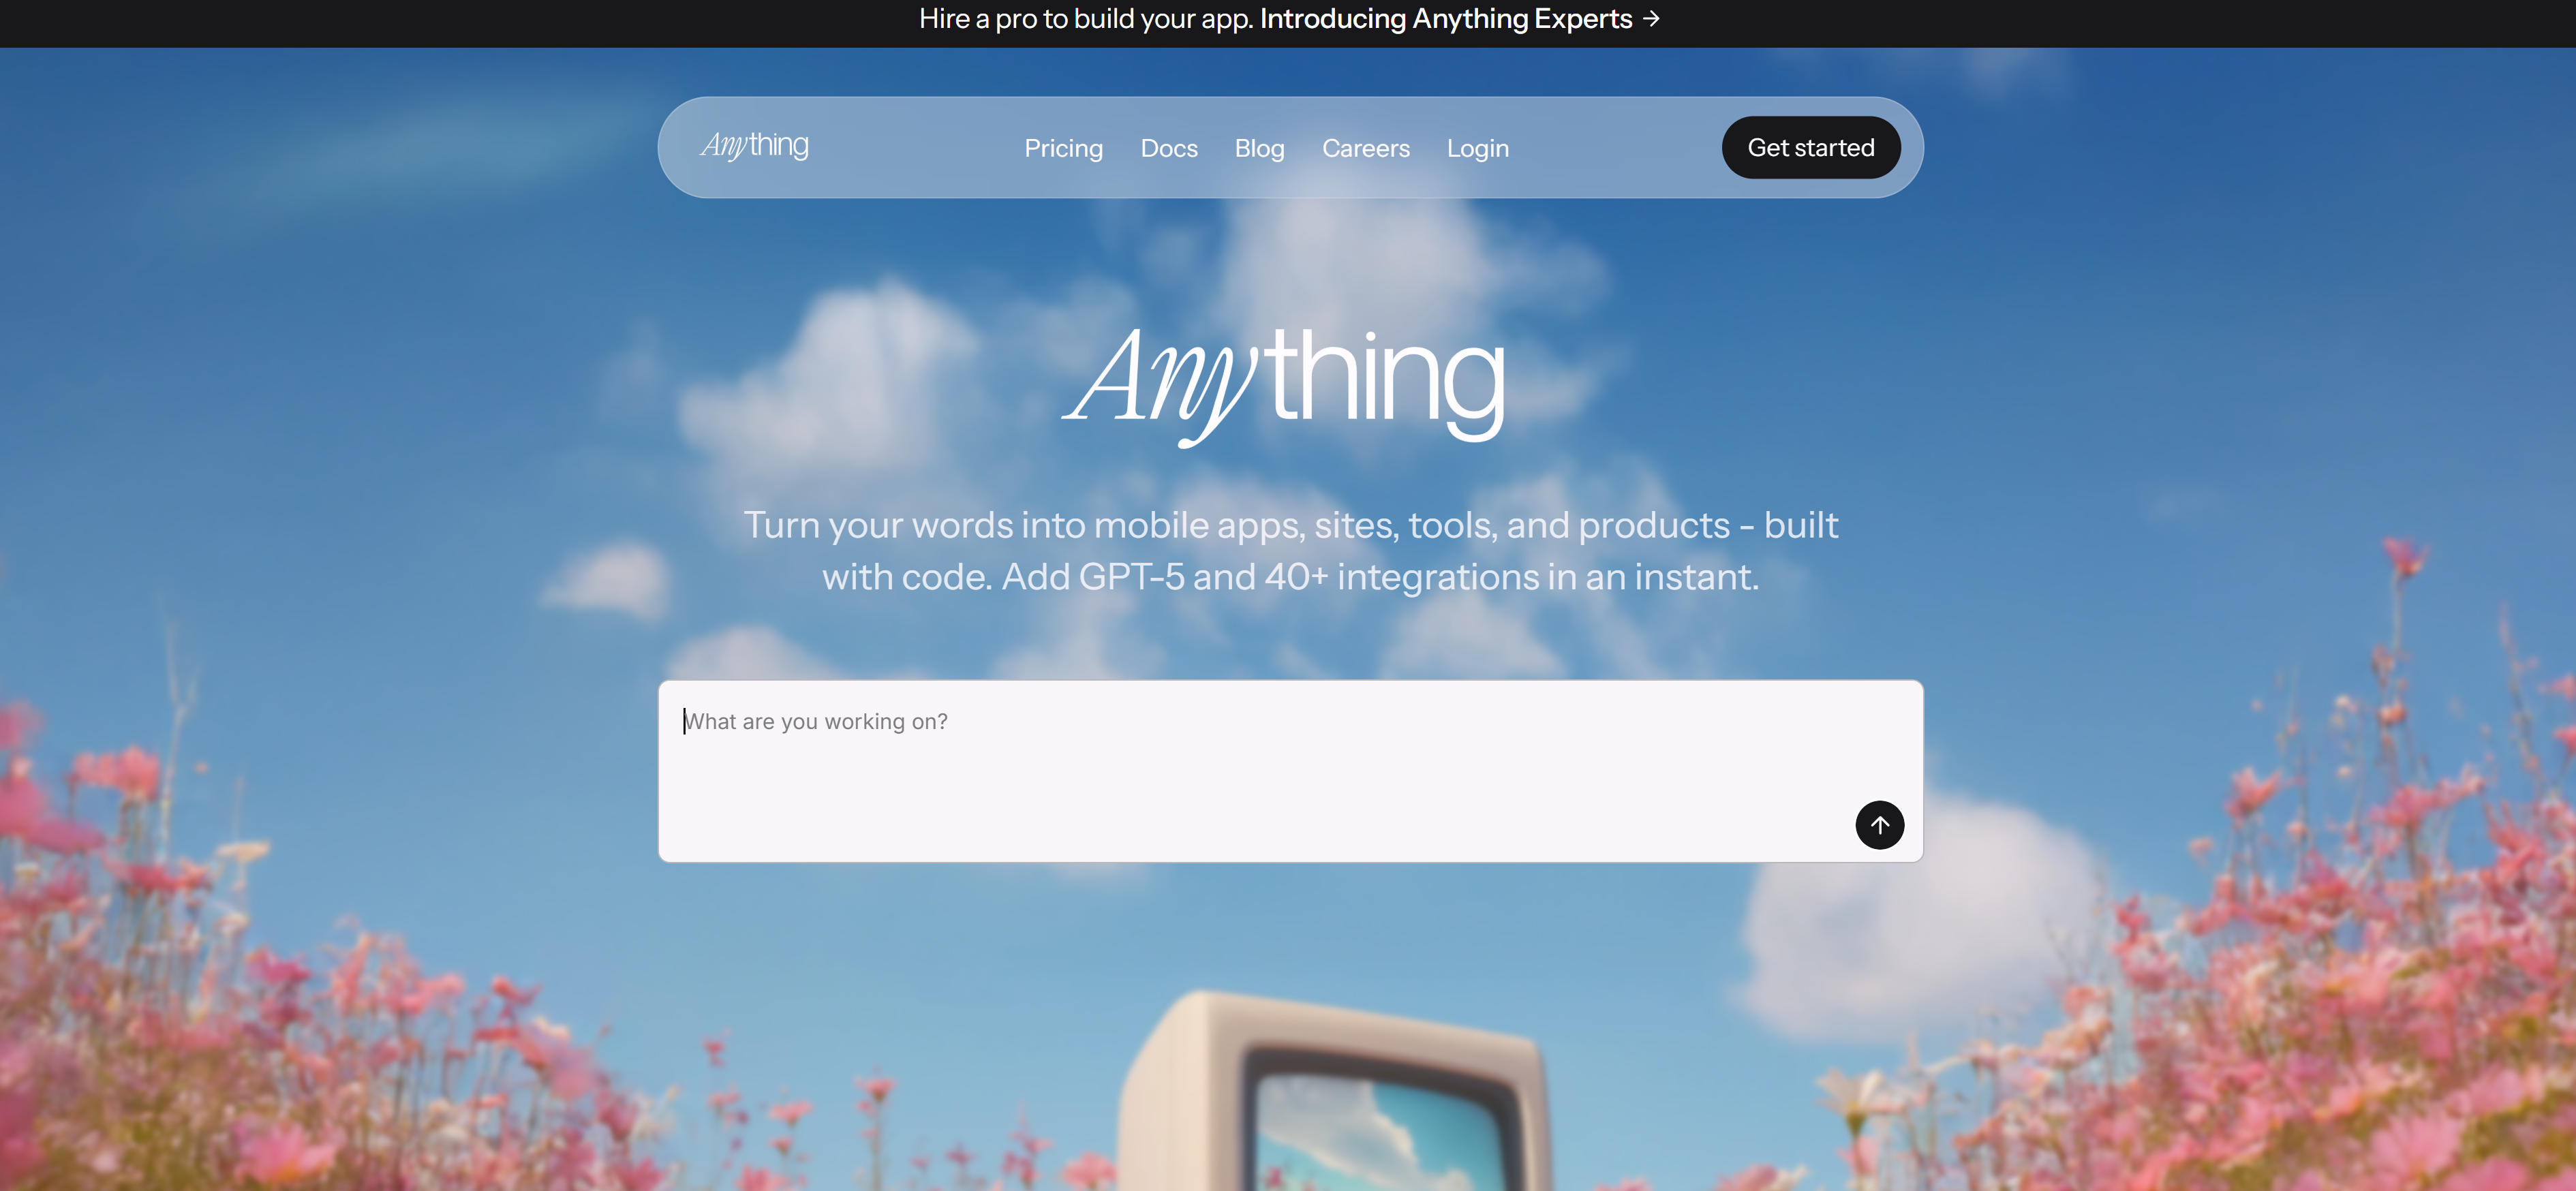This screenshot has width=2576, height=1191.
Task: Open the Login page
Action: click(1477, 148)
